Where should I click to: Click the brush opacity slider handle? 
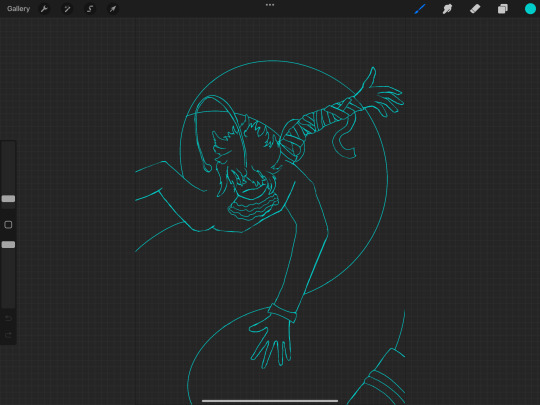pos(8,245)
